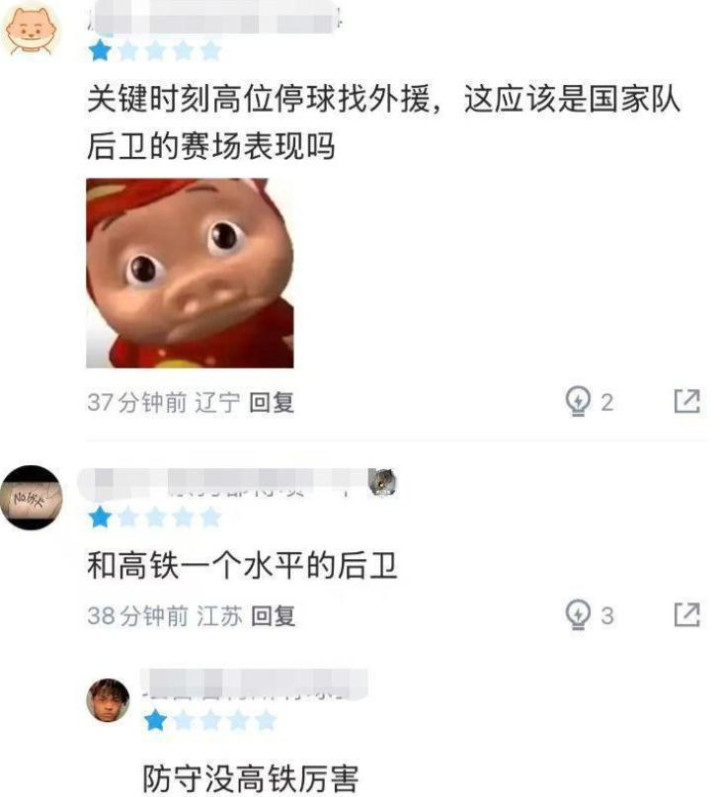Open the dark tattoo avatar profile
The image size is (720, 797).
tap(31, 498)
